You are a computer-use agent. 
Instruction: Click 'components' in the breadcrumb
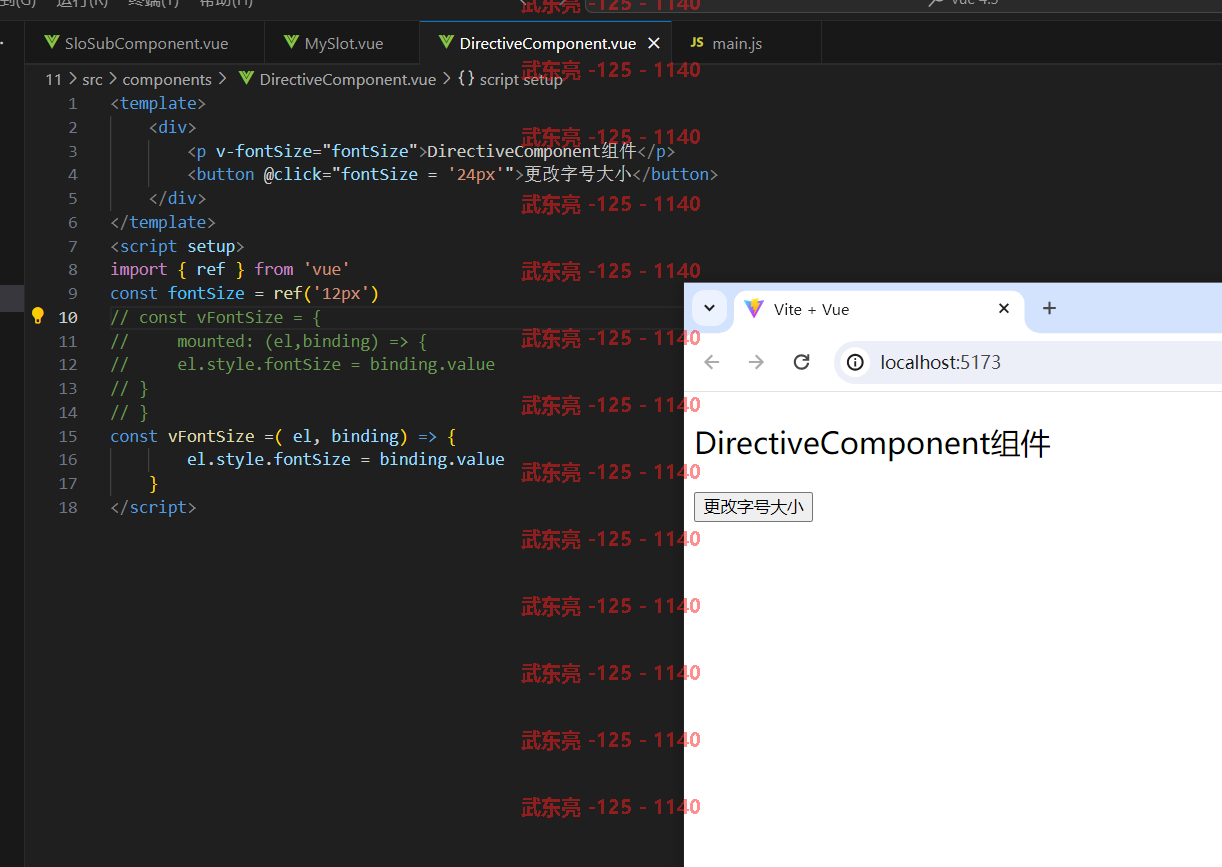pyautogui.click(x=167, y=79)
